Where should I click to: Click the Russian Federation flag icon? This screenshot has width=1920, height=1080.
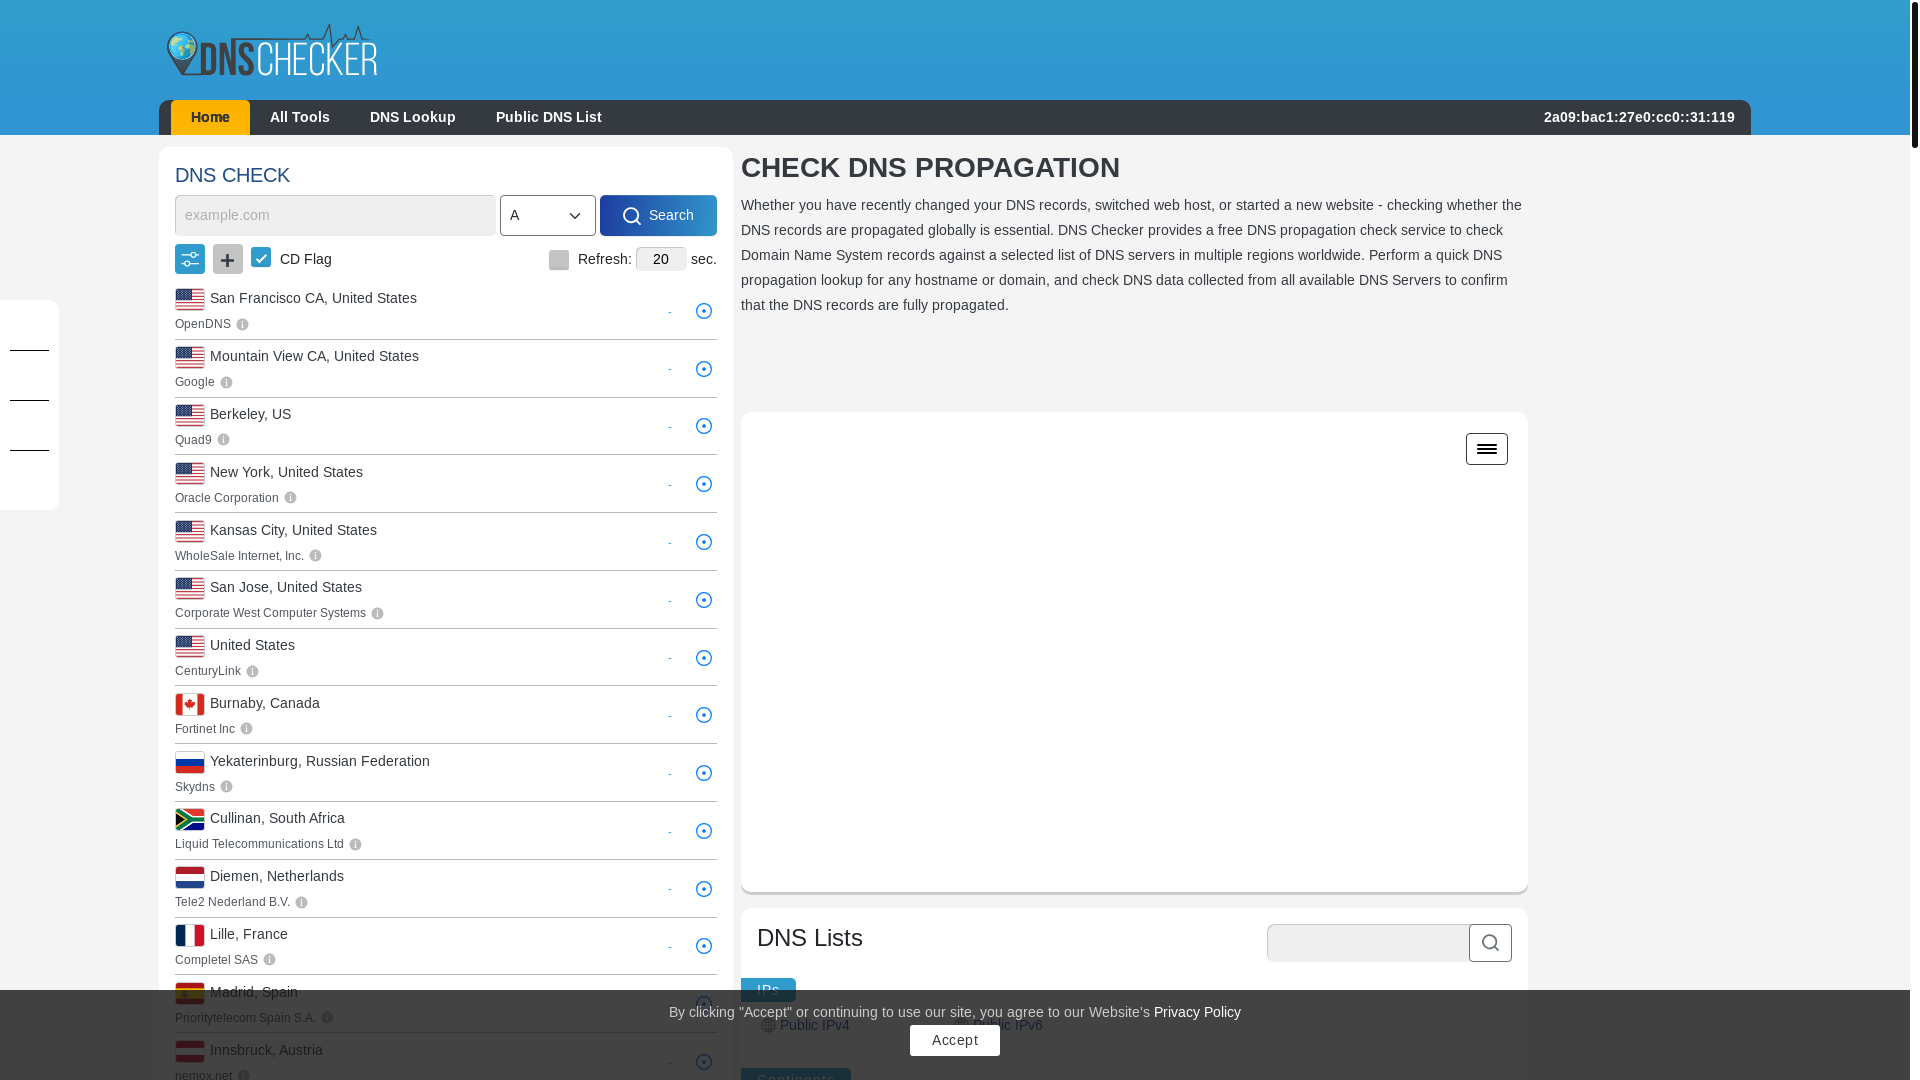pyautogui.click(x=190, y=762)
